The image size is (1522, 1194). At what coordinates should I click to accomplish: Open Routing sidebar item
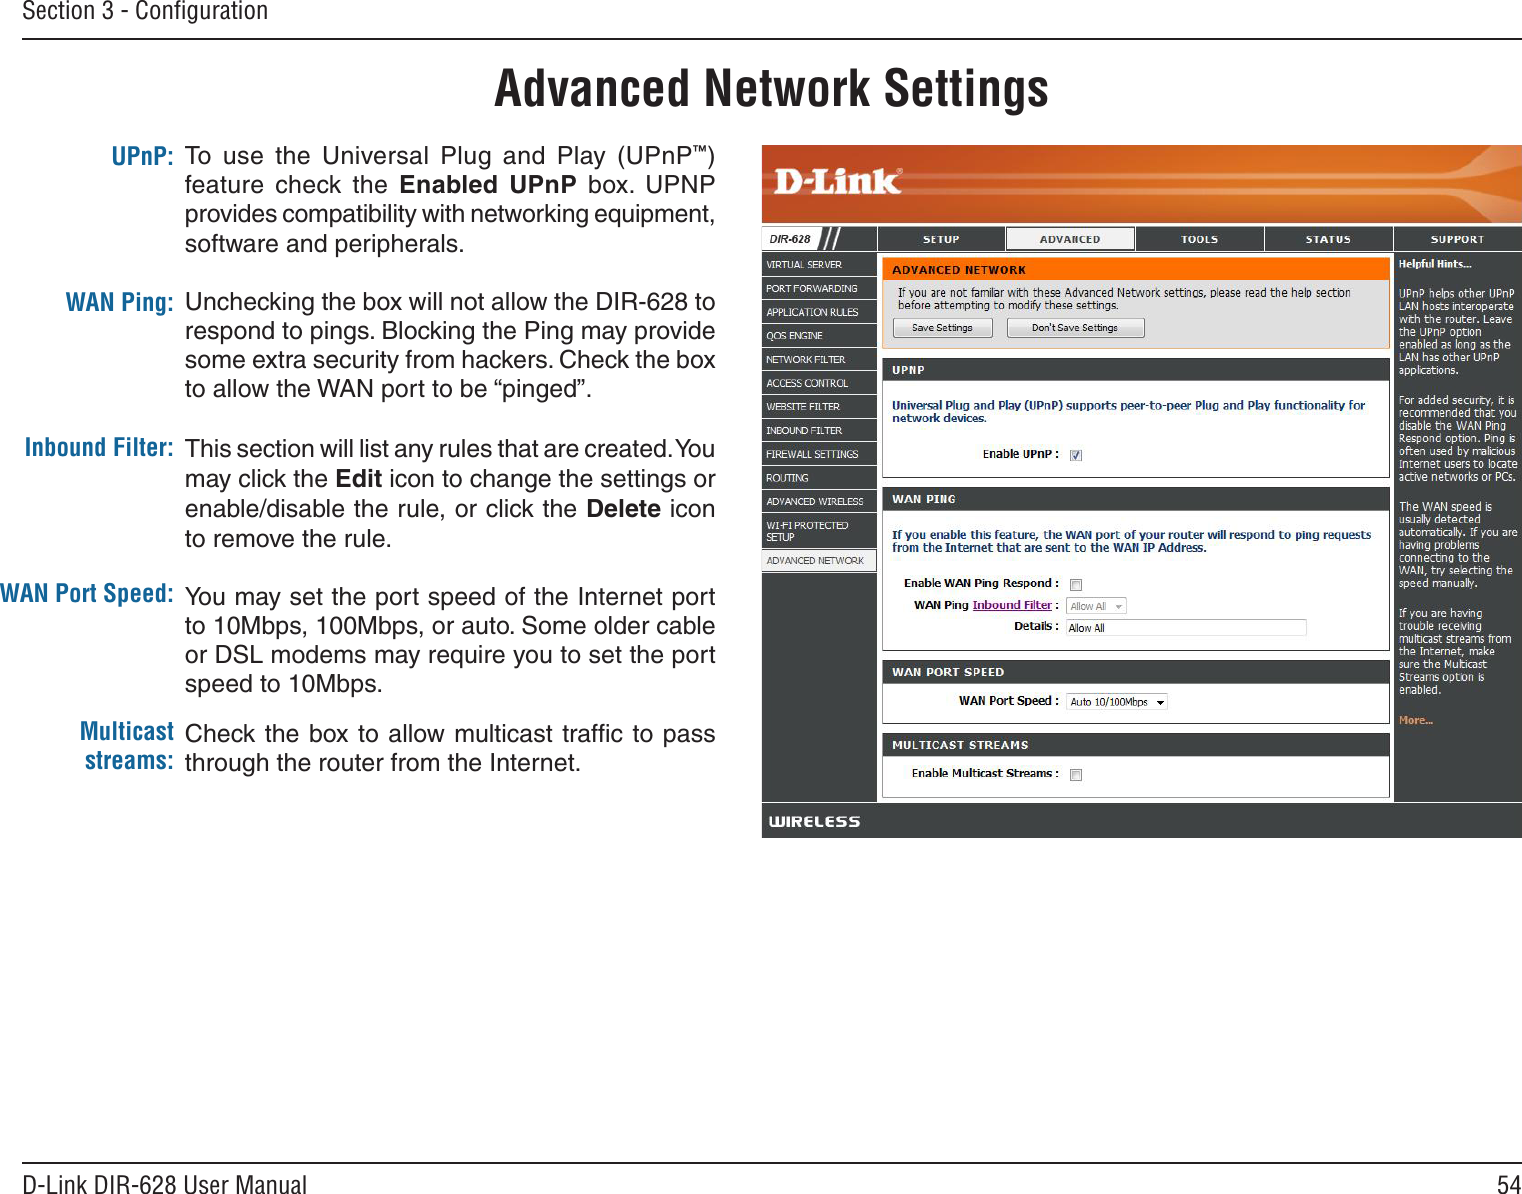pyautogui.click(x=819, y=478)
